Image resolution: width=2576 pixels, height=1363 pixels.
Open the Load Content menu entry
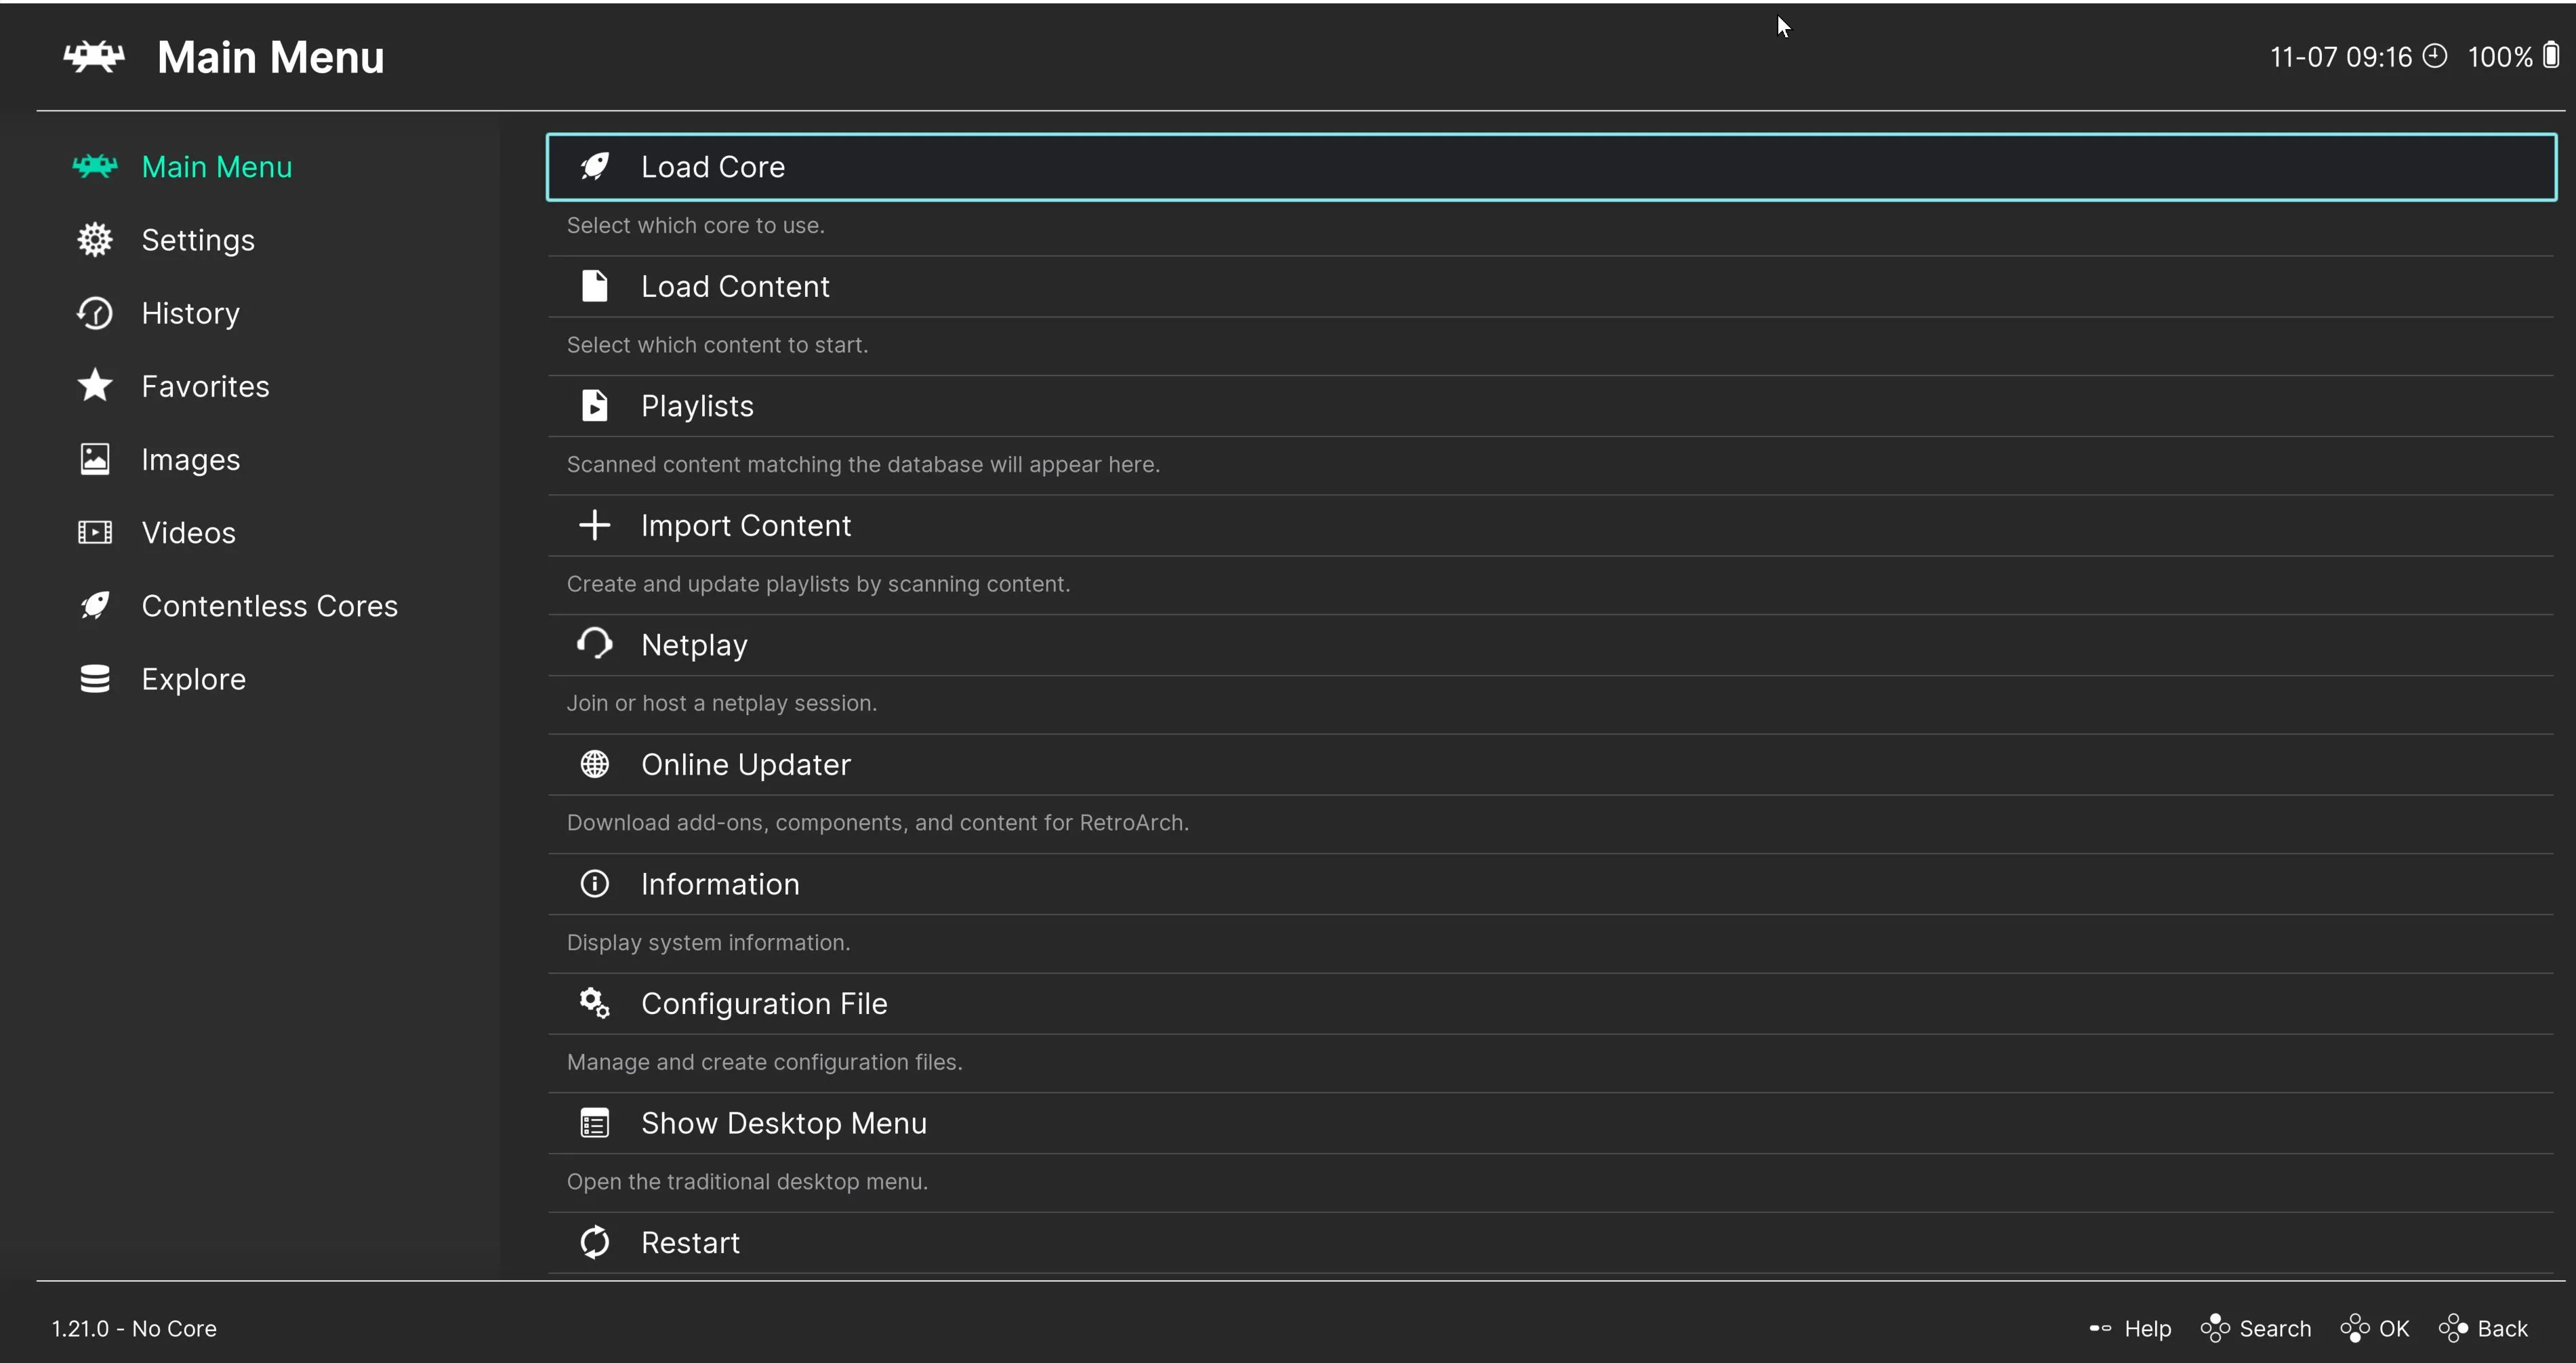point(735,287)
